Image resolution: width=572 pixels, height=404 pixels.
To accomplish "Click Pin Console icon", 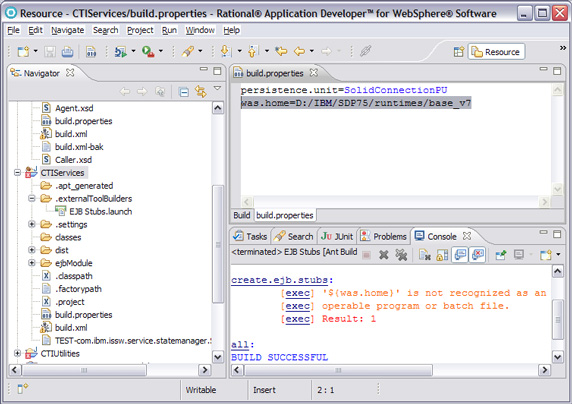I will click(501, 255).
